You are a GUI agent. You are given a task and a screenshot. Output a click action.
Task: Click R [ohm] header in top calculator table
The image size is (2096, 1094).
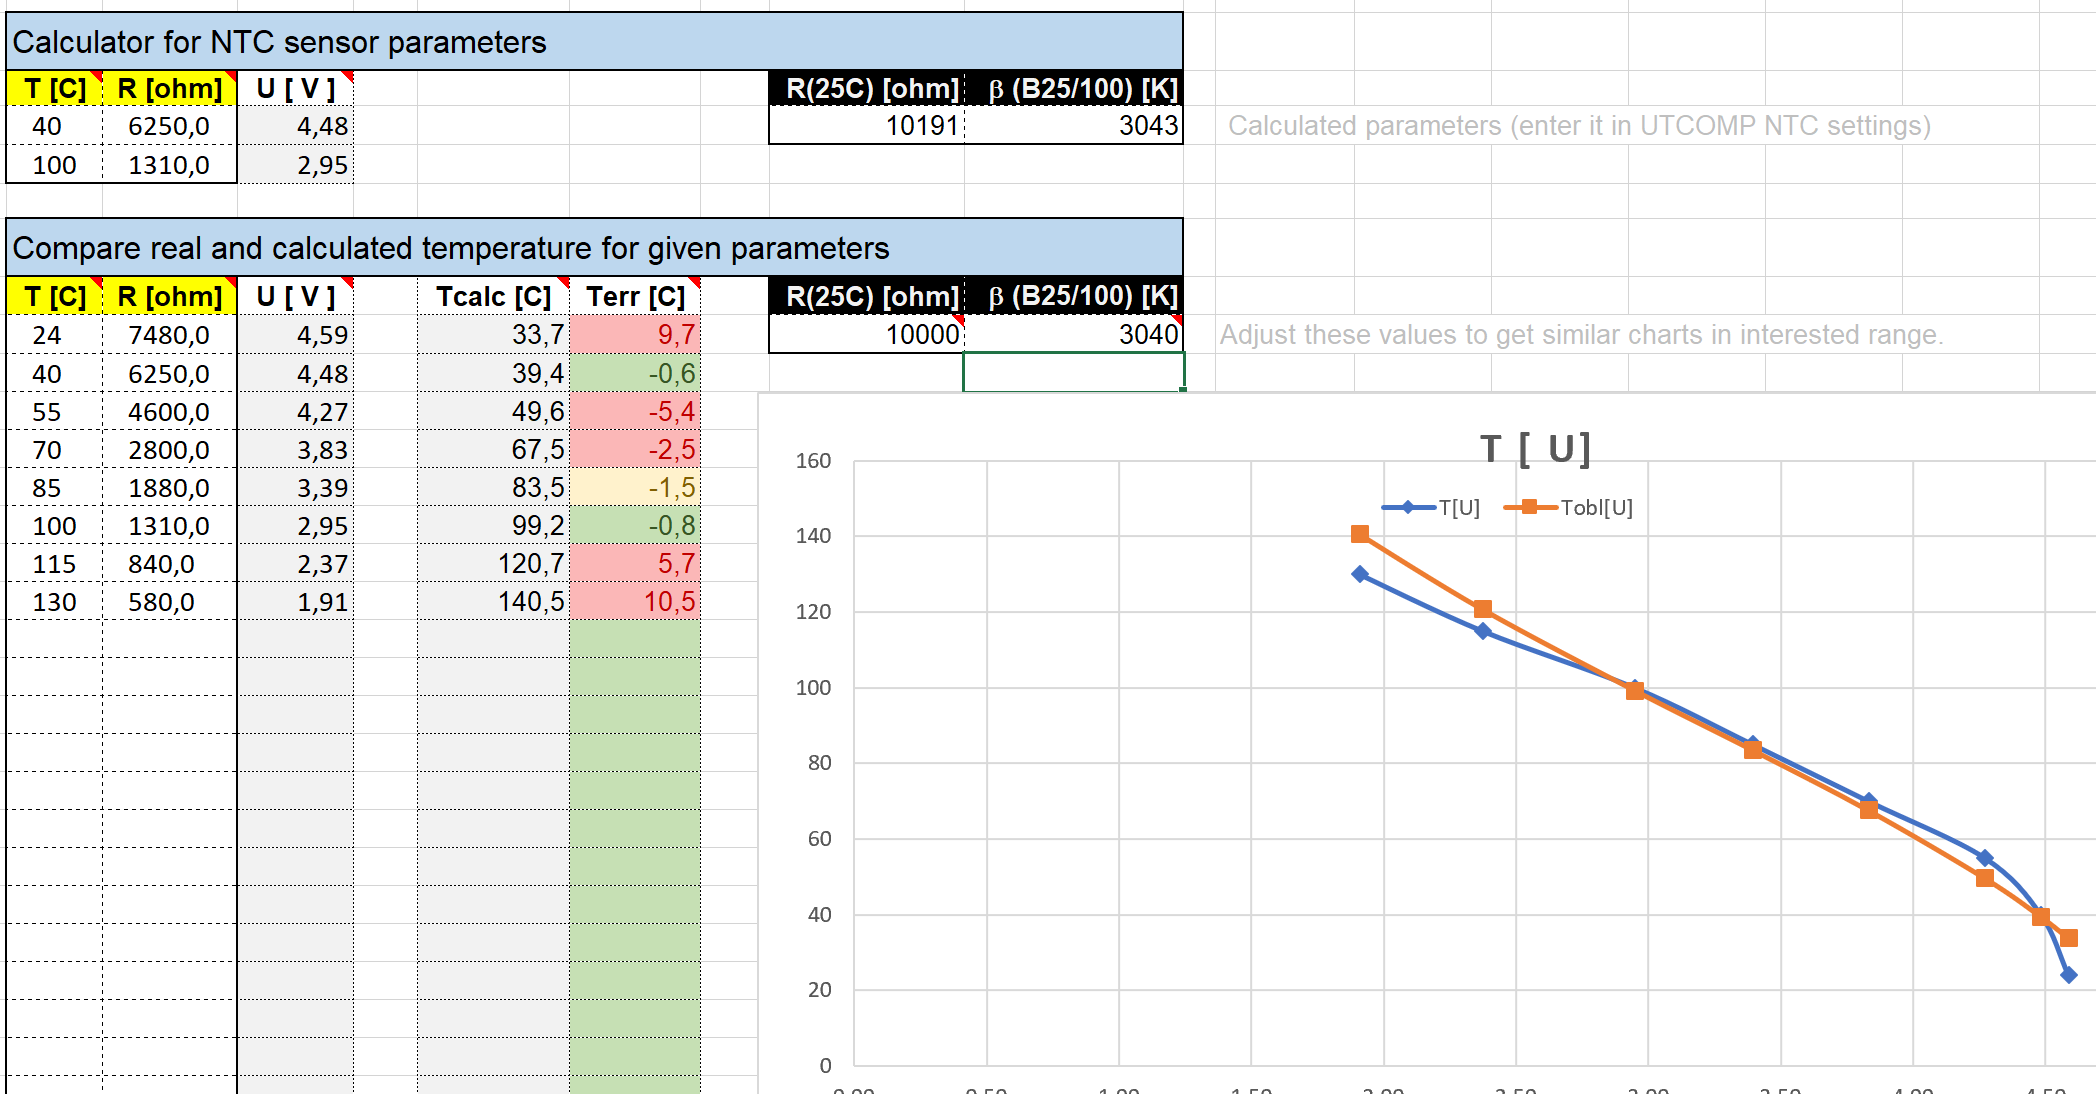point(170,89)
